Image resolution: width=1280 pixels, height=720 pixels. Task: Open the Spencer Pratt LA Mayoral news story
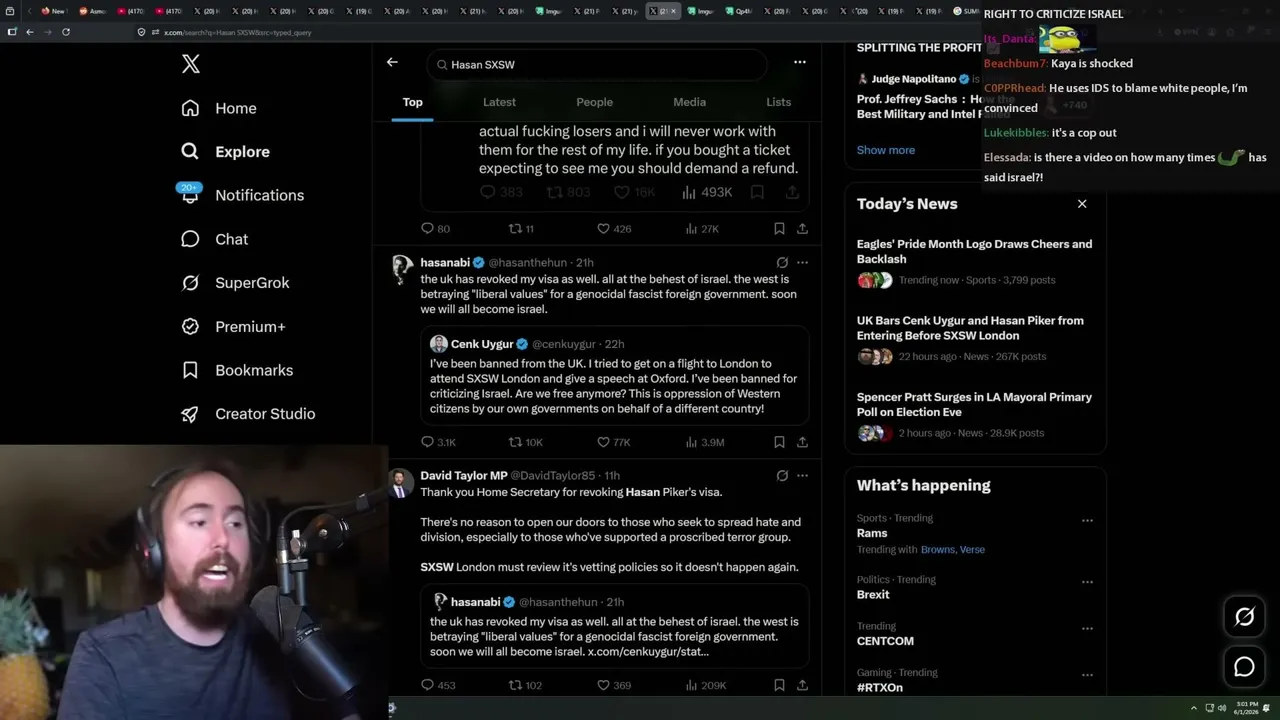click(x=975, y=415)
